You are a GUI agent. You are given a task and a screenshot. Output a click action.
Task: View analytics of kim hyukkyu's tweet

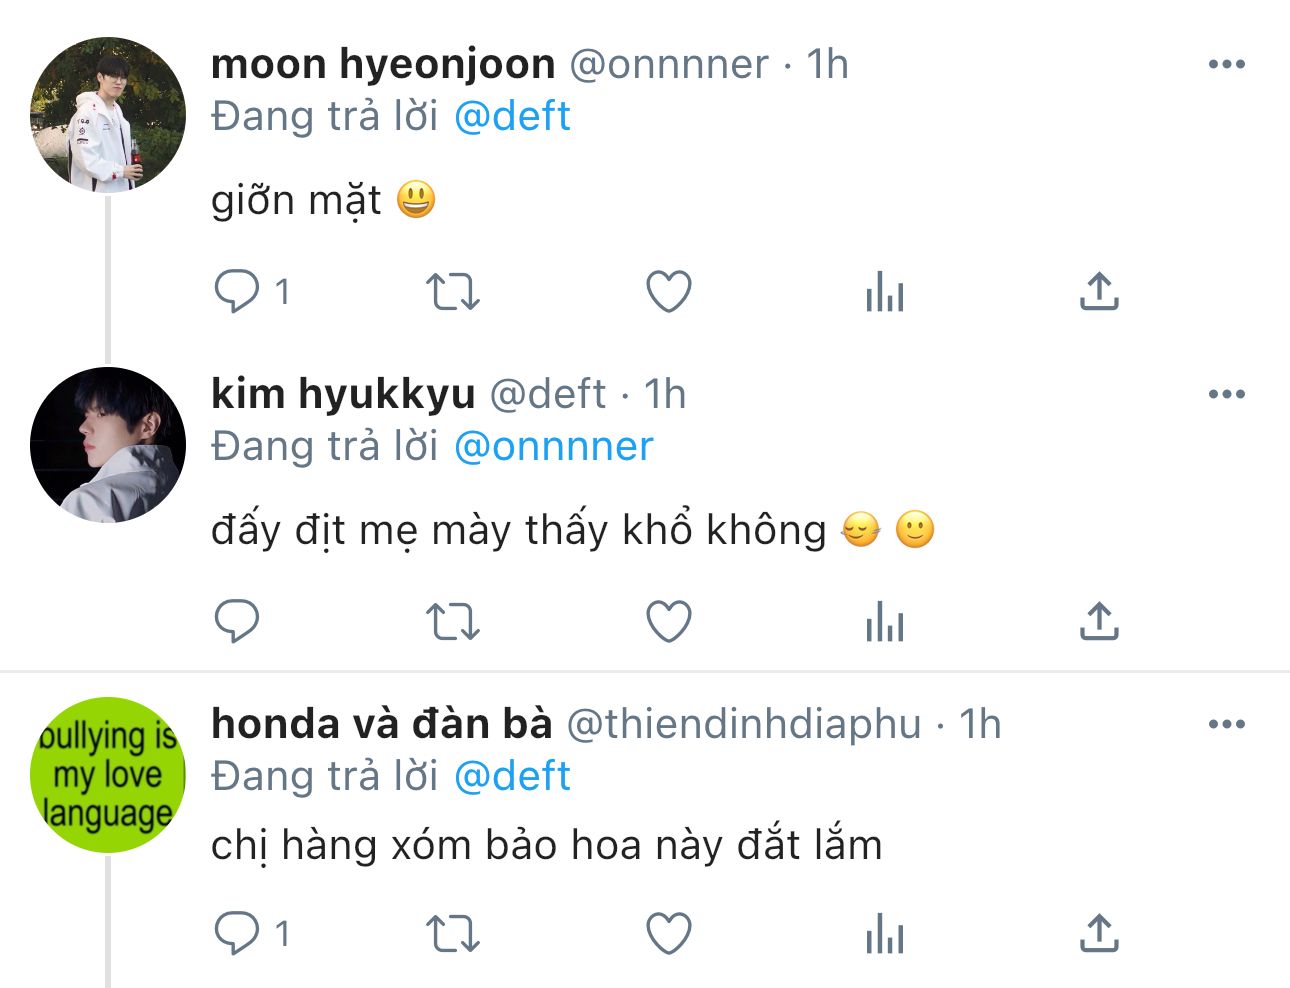(x=885, y=622)
